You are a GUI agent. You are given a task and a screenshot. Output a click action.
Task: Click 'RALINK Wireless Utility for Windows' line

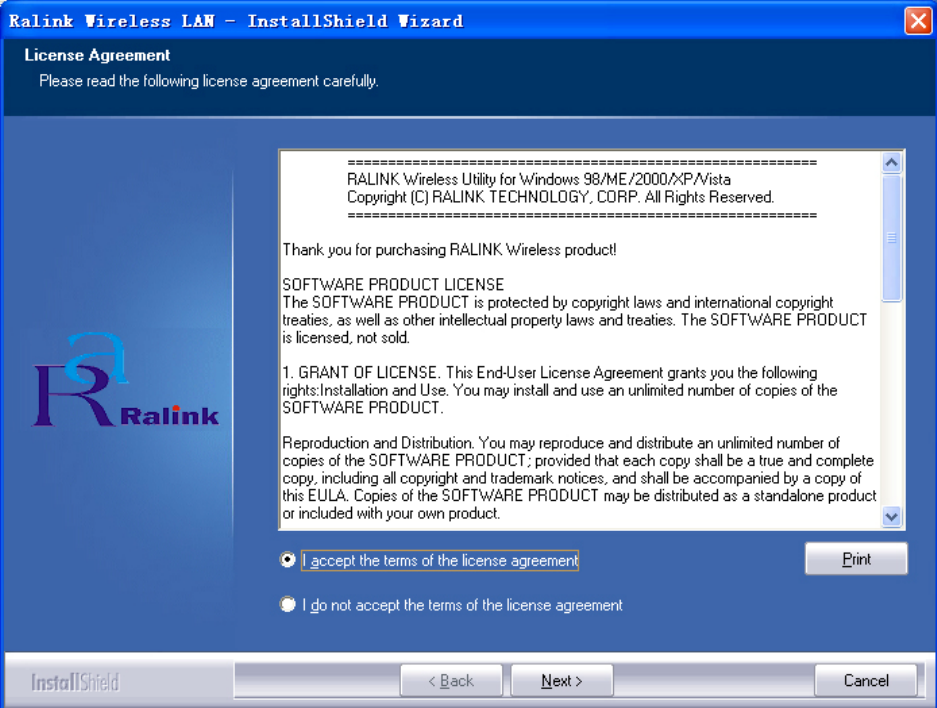[539, 179]
